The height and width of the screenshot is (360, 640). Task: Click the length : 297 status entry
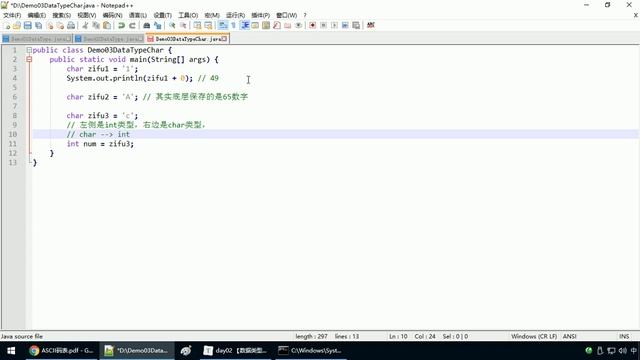[311, 336]
